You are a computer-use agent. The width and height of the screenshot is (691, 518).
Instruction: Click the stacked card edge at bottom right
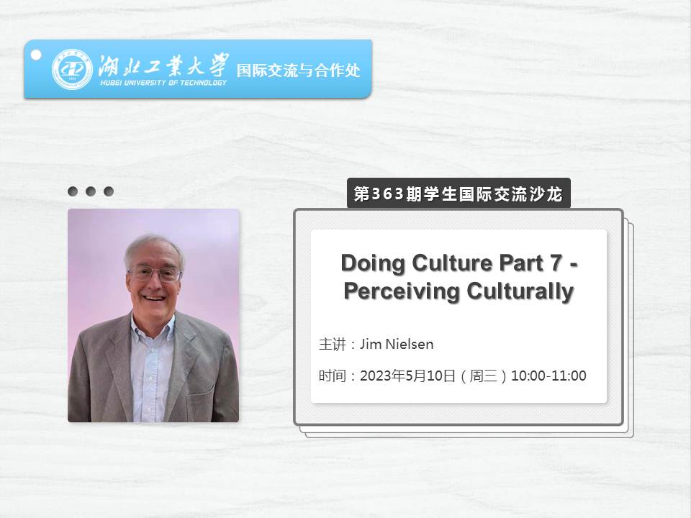pyautogui.click(x=627, y=430)
